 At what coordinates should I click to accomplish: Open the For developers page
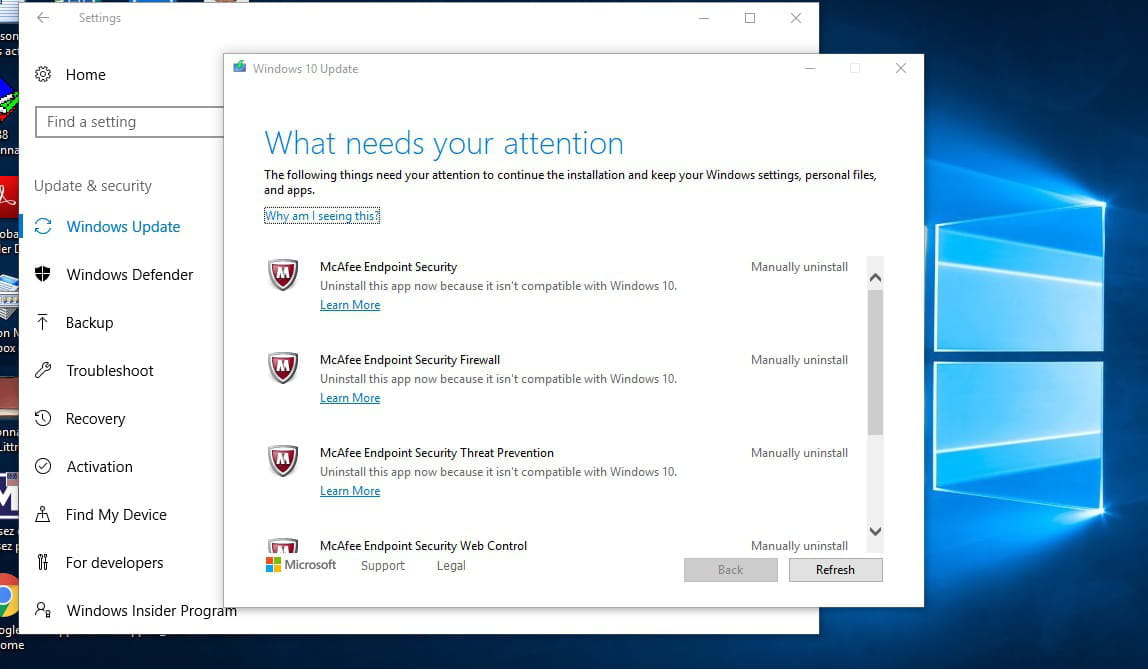[114, 563]
